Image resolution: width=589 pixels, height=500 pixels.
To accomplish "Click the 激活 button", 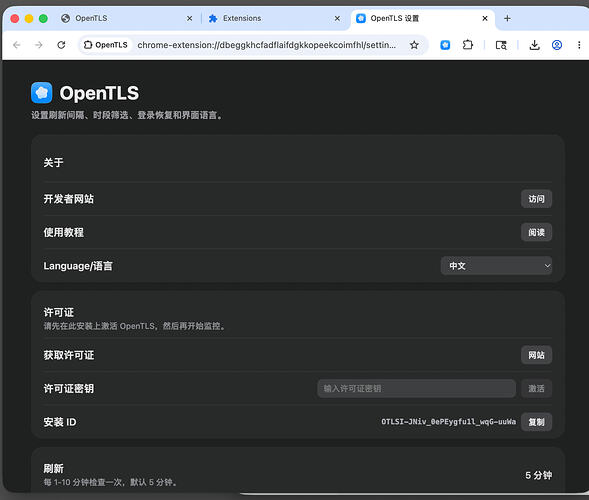I will tap(536, 388).
